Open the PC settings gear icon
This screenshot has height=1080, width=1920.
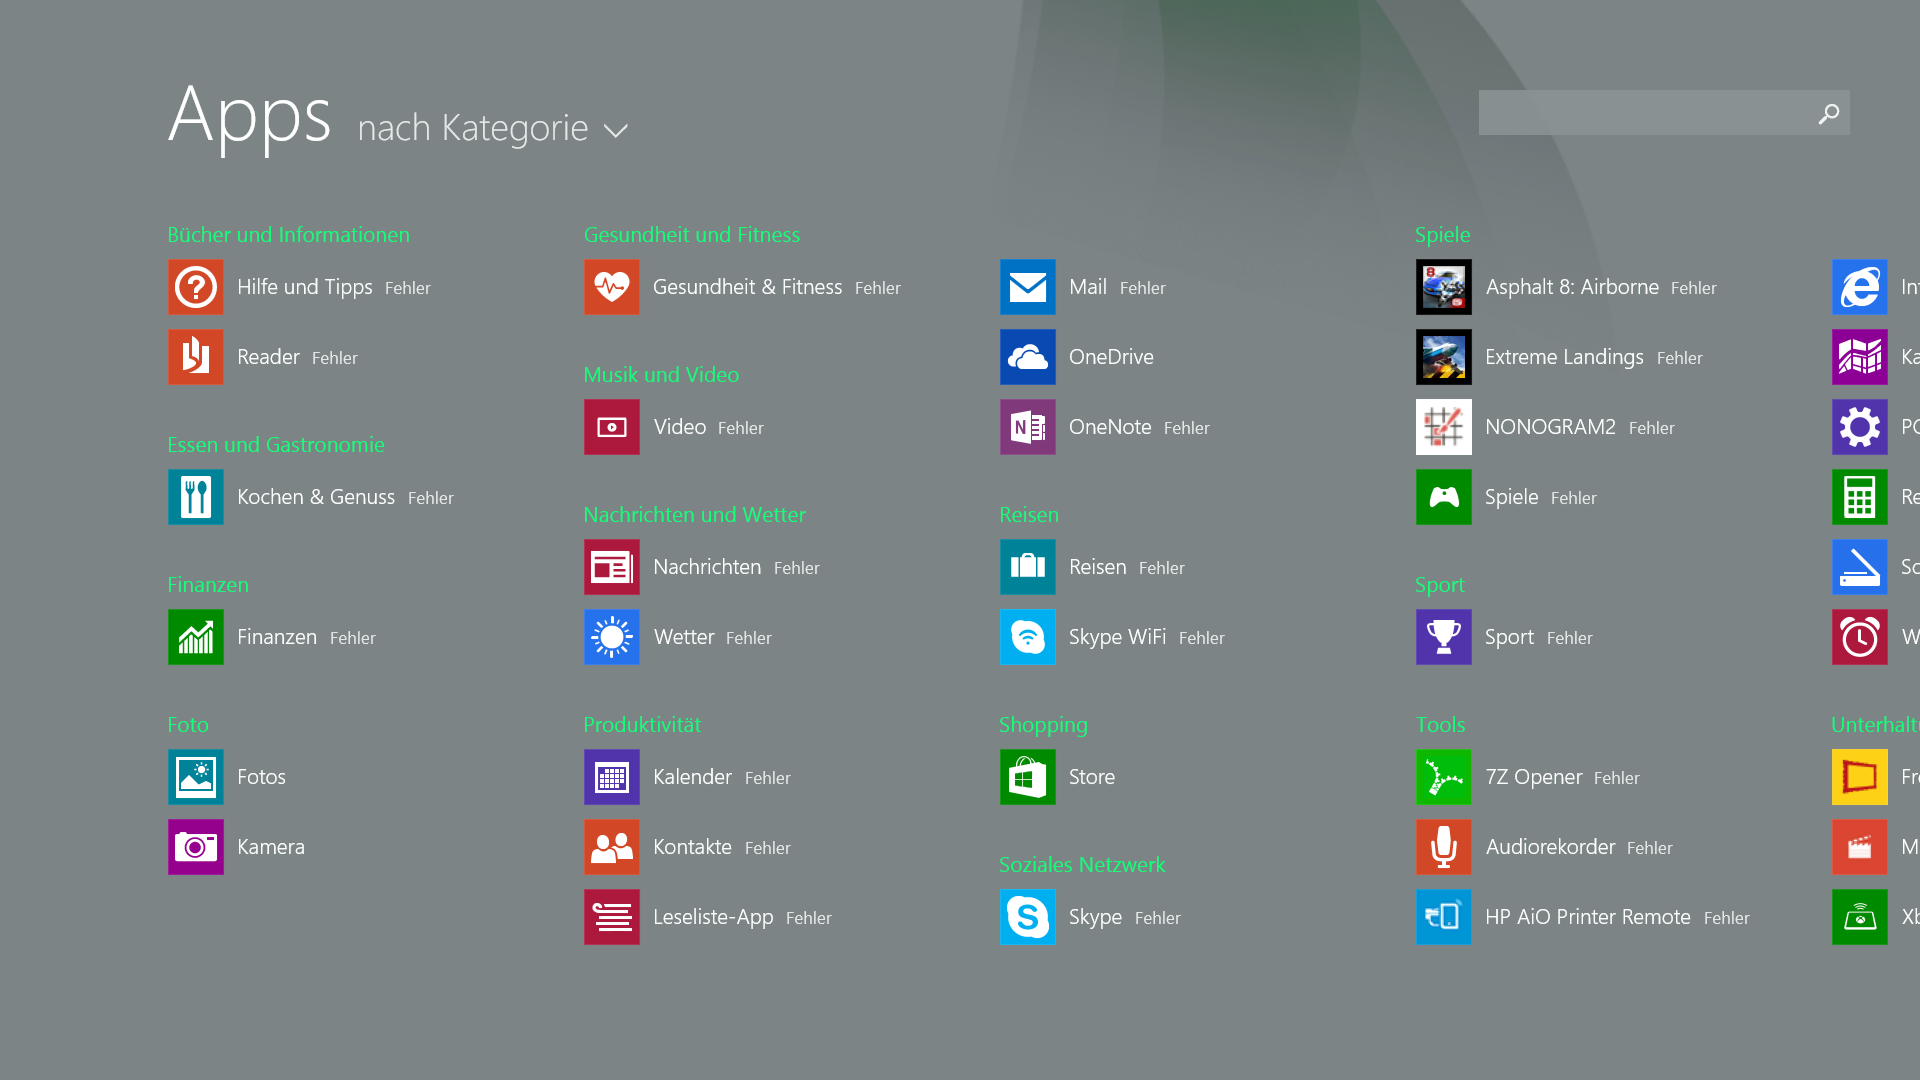(1859, 427)
